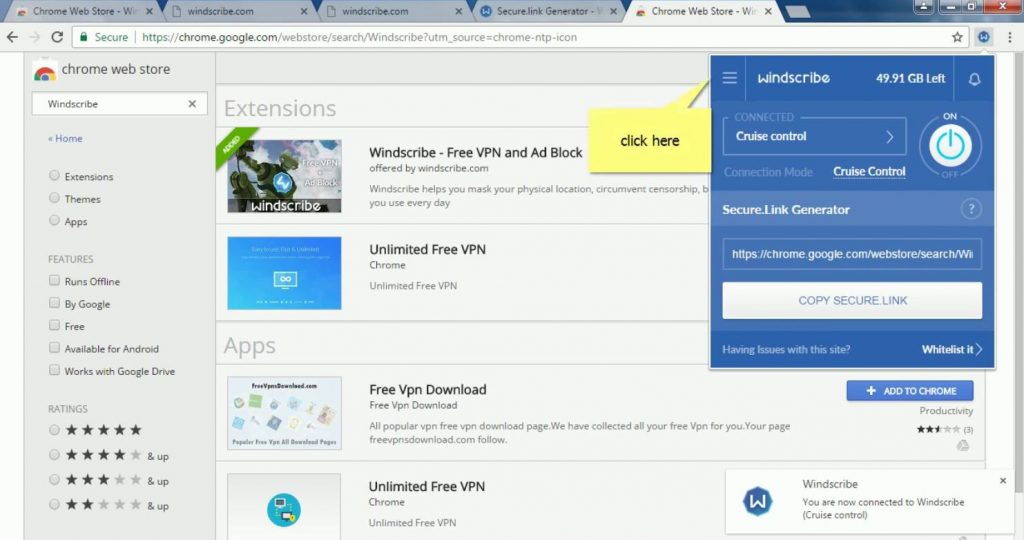Check Works with Google Drive filter
Image resolution: width=1024 pixels, height=540 pixels.
point(54,370)
